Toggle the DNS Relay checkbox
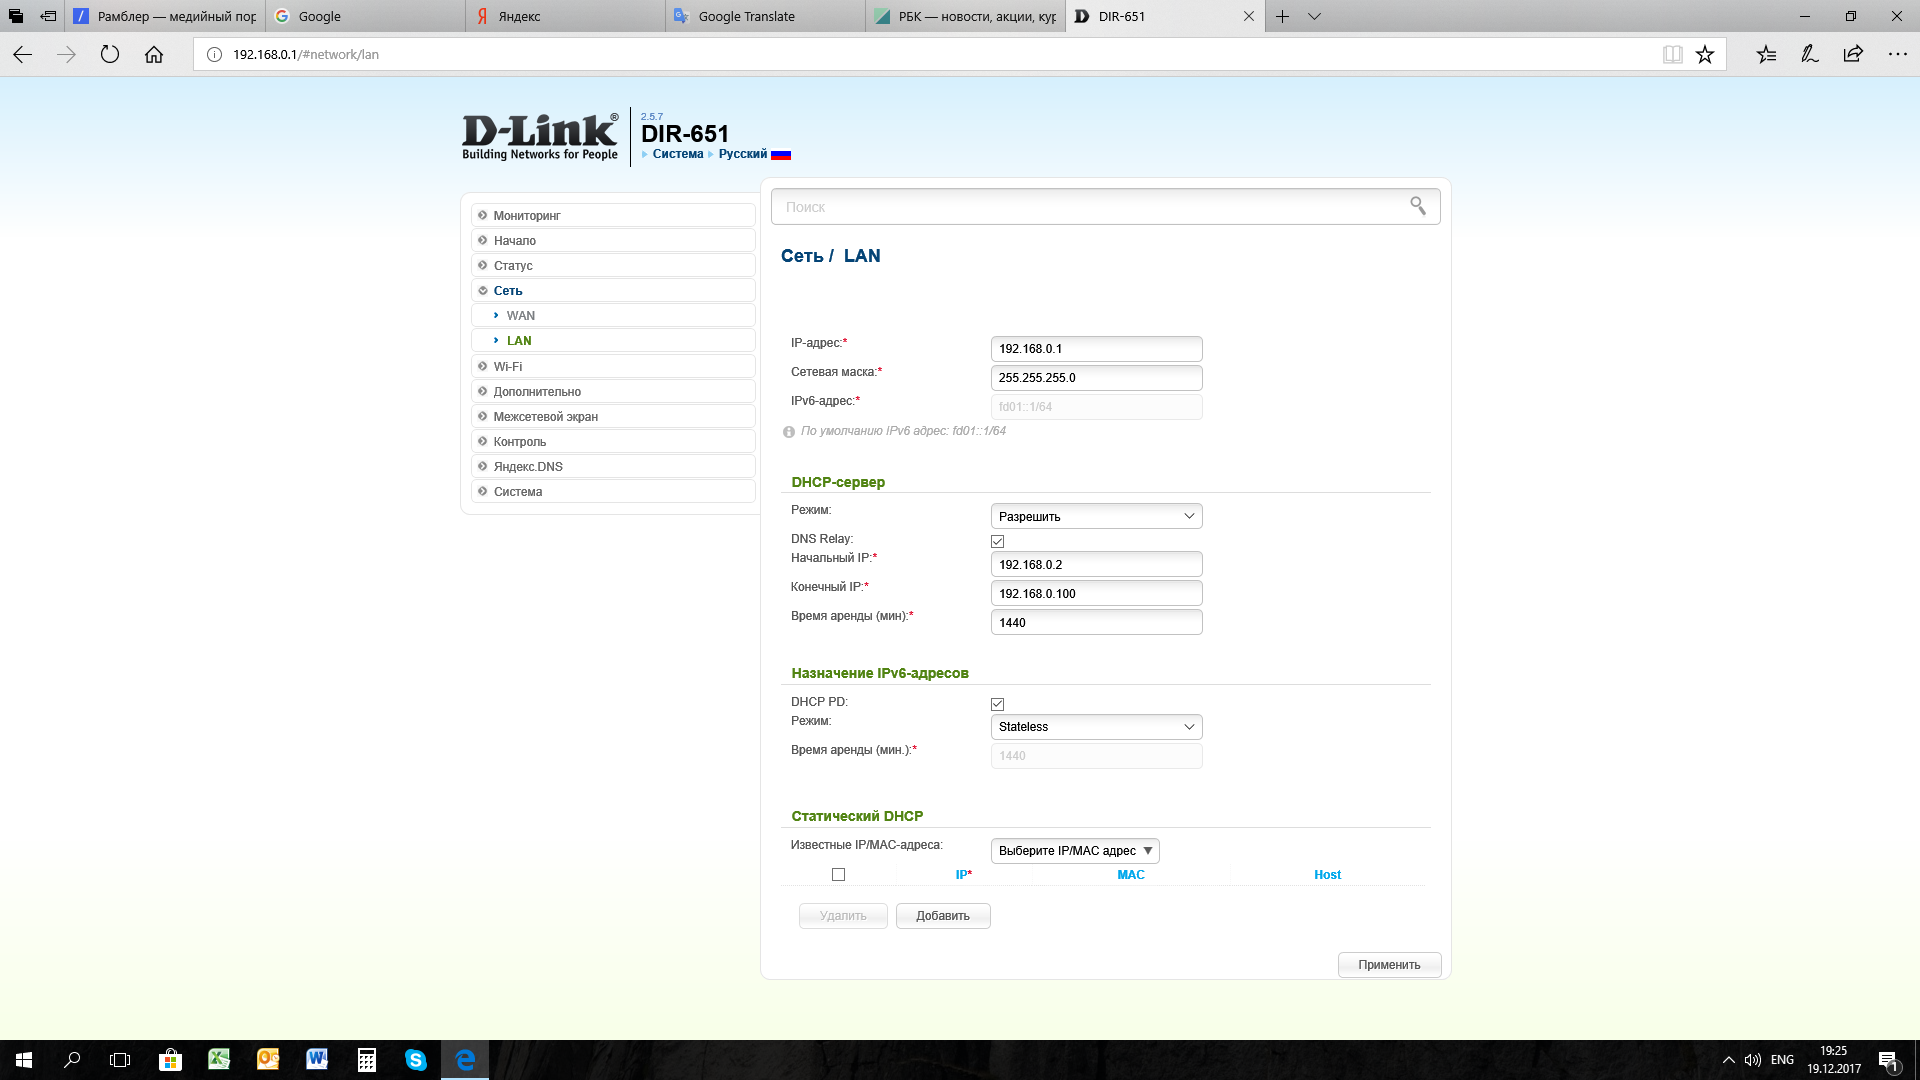This screenshot has width=1920, height=1080. tap(997, 541)
